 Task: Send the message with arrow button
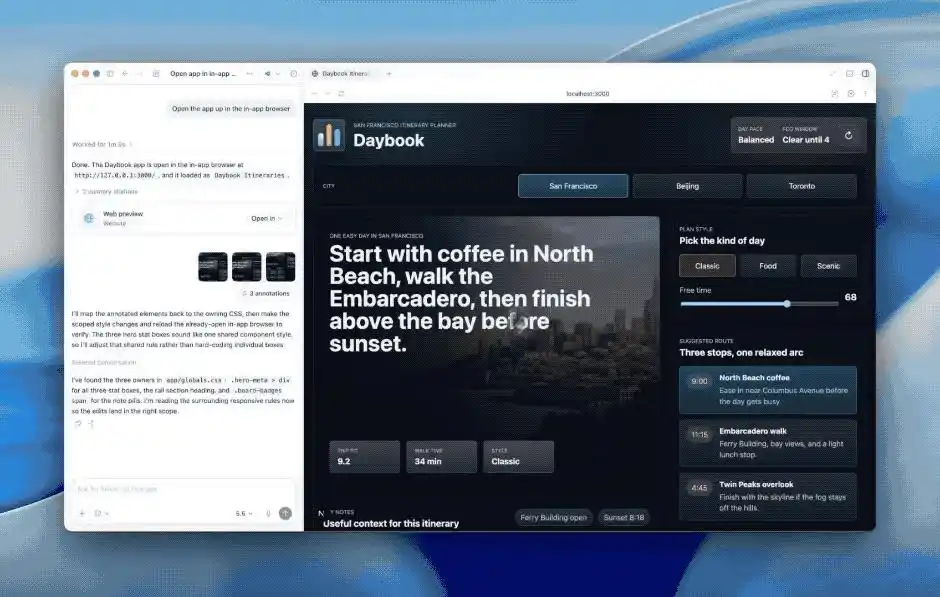[285, 513]
